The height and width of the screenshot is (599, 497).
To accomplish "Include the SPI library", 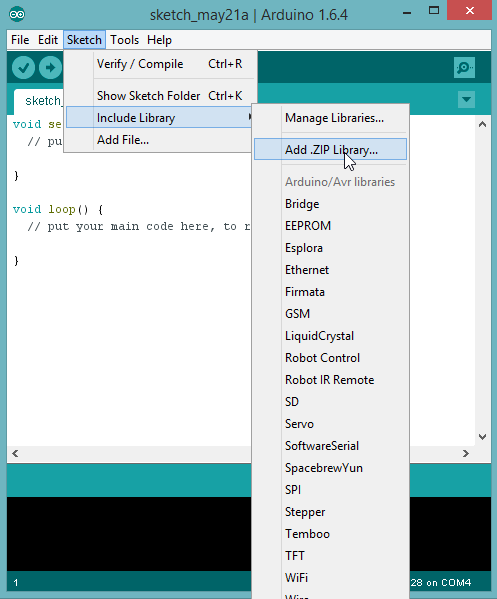I will tap(330, 490).
